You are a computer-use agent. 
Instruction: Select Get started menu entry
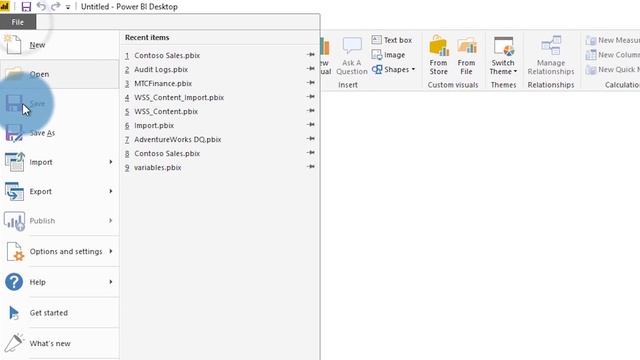[60, 313]
